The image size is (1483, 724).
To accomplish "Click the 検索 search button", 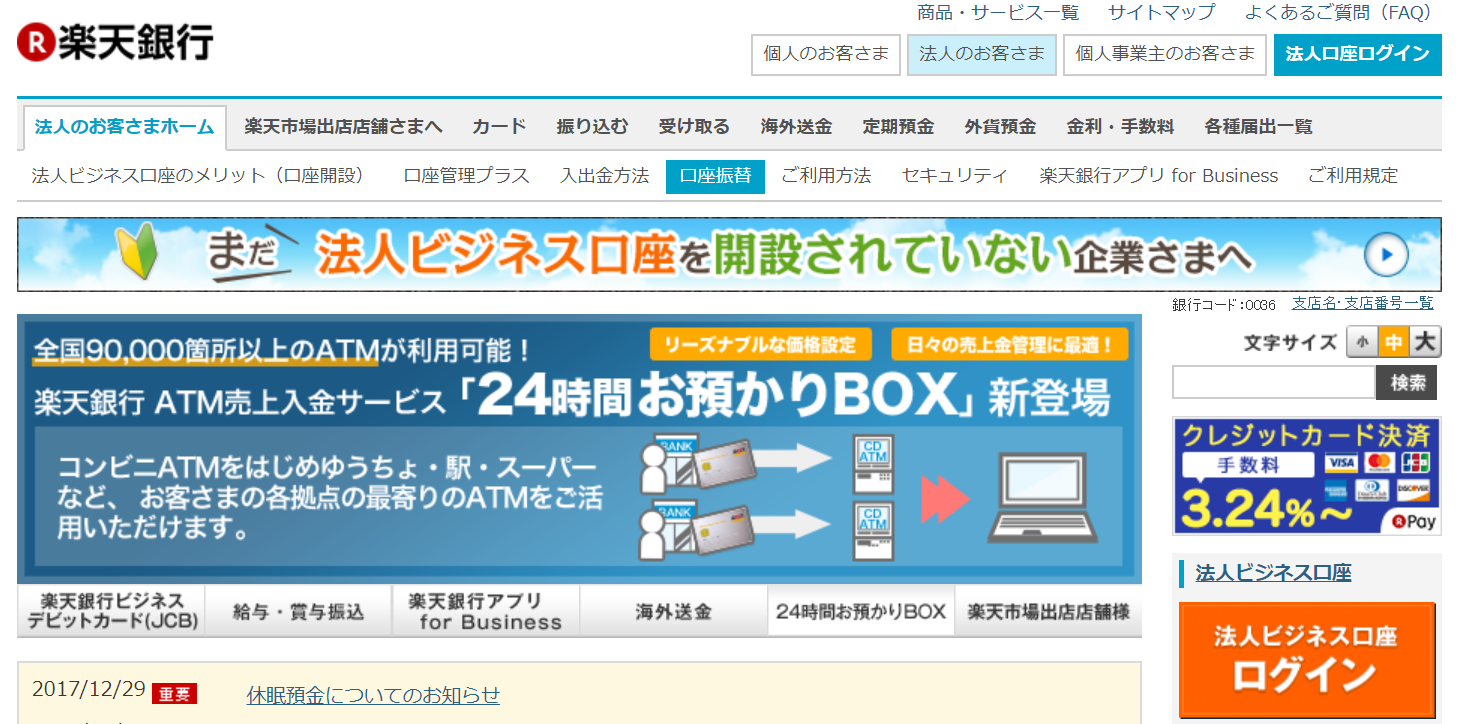I will (1407, 383).
